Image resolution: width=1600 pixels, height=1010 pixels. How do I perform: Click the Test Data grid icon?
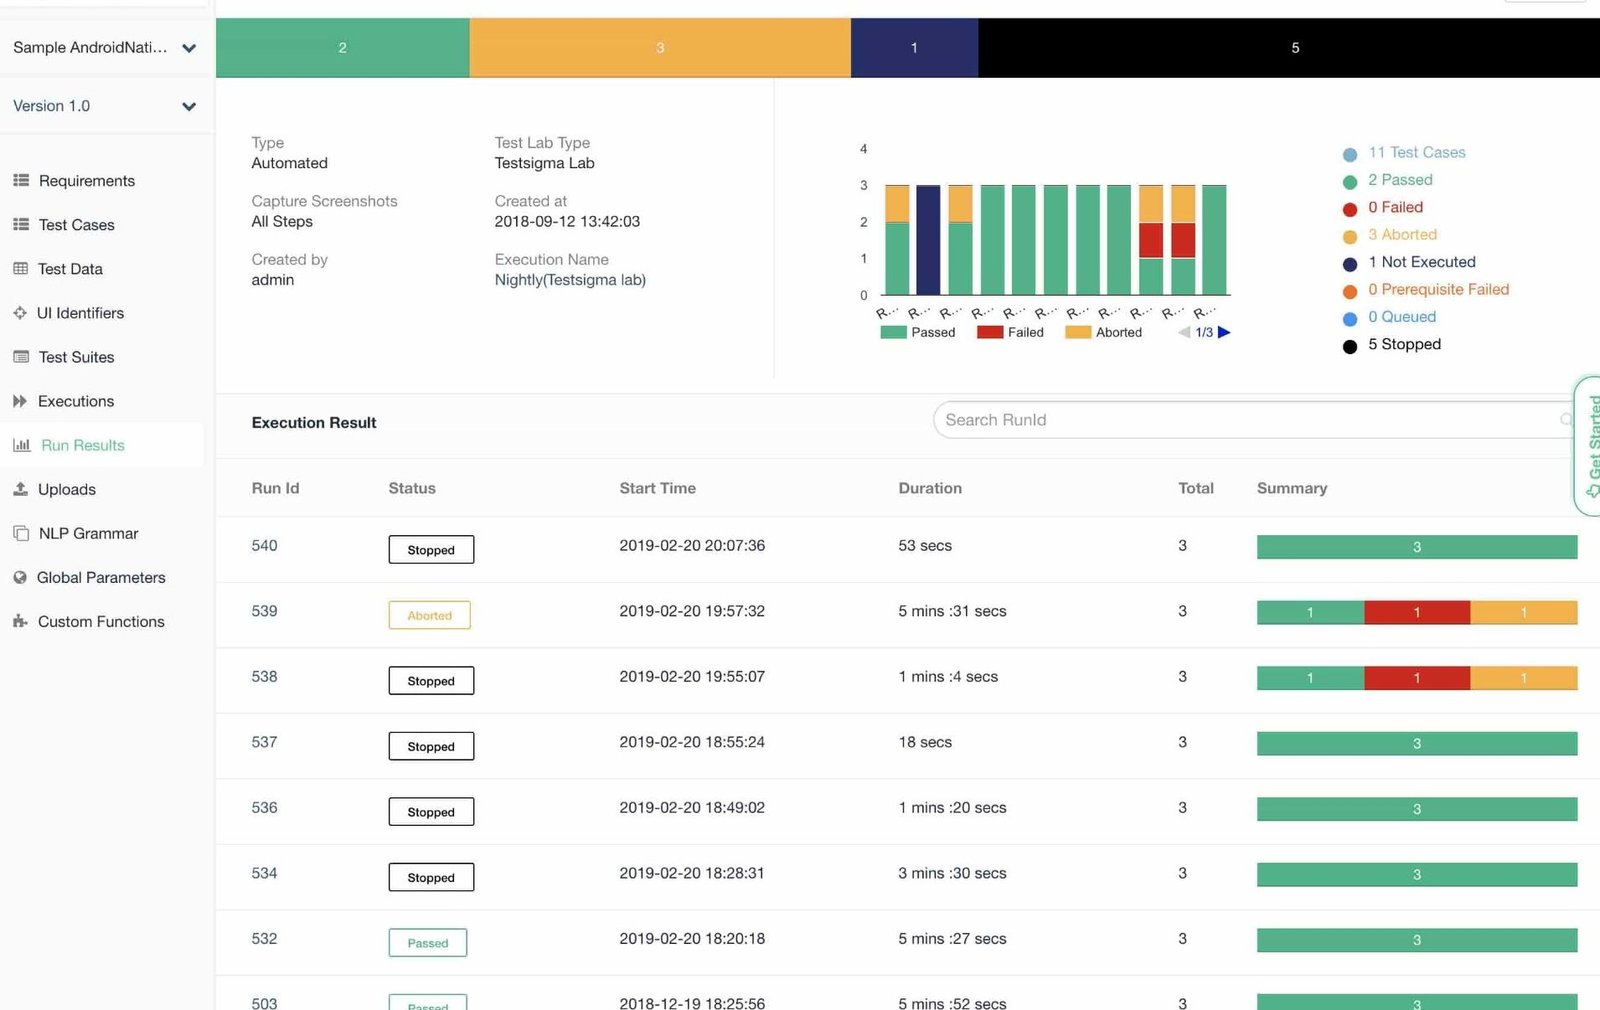pos(22,268)
